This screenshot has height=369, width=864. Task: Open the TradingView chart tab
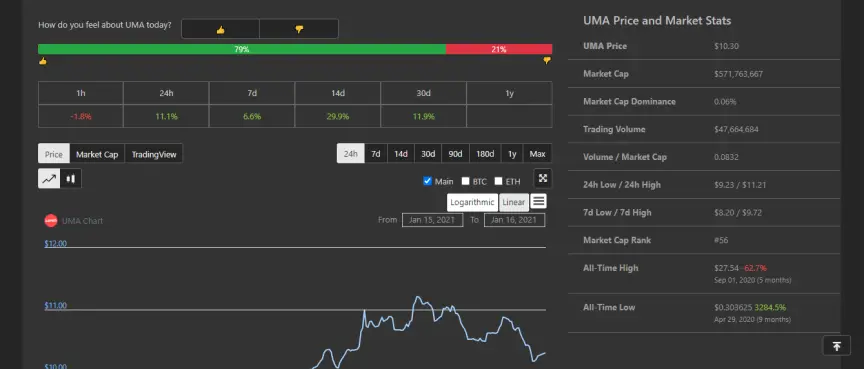tap(154, 154)
